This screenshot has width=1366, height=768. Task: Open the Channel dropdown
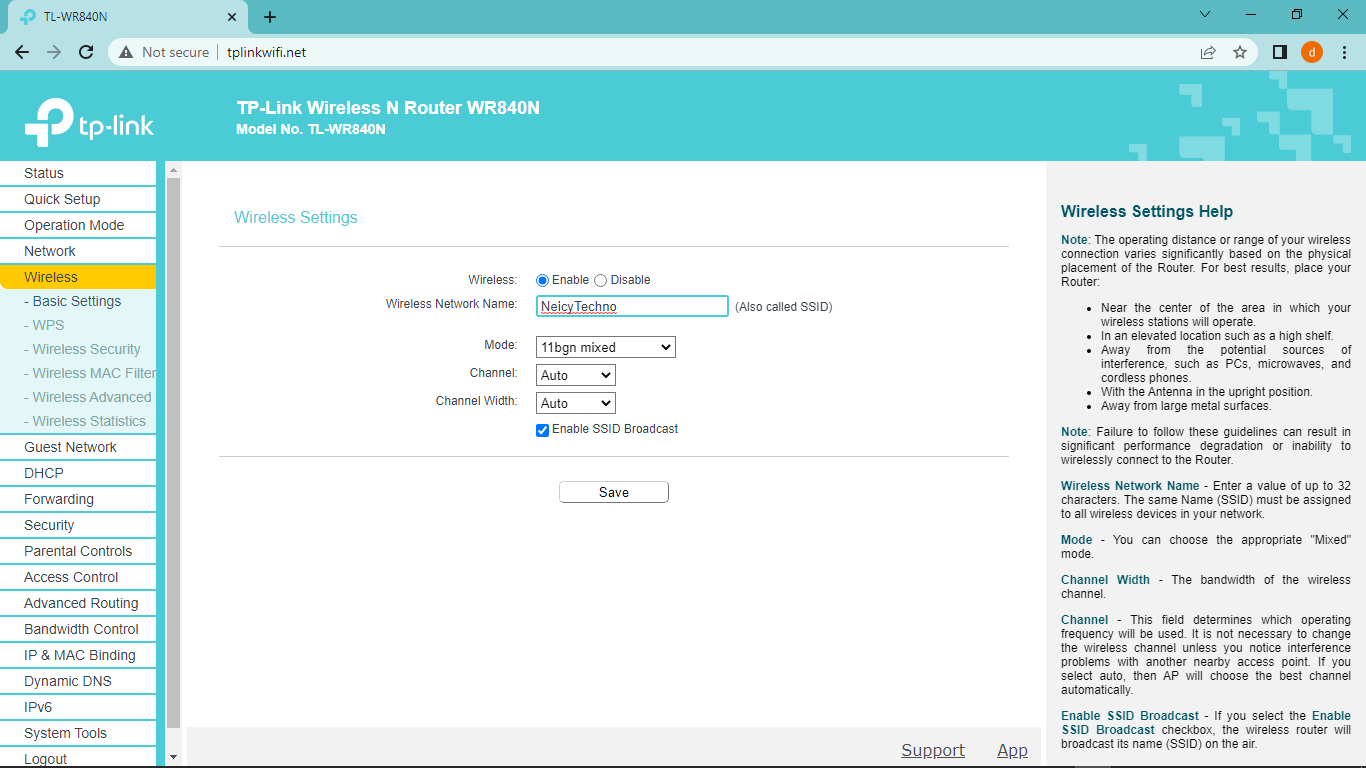pos(576,375)
